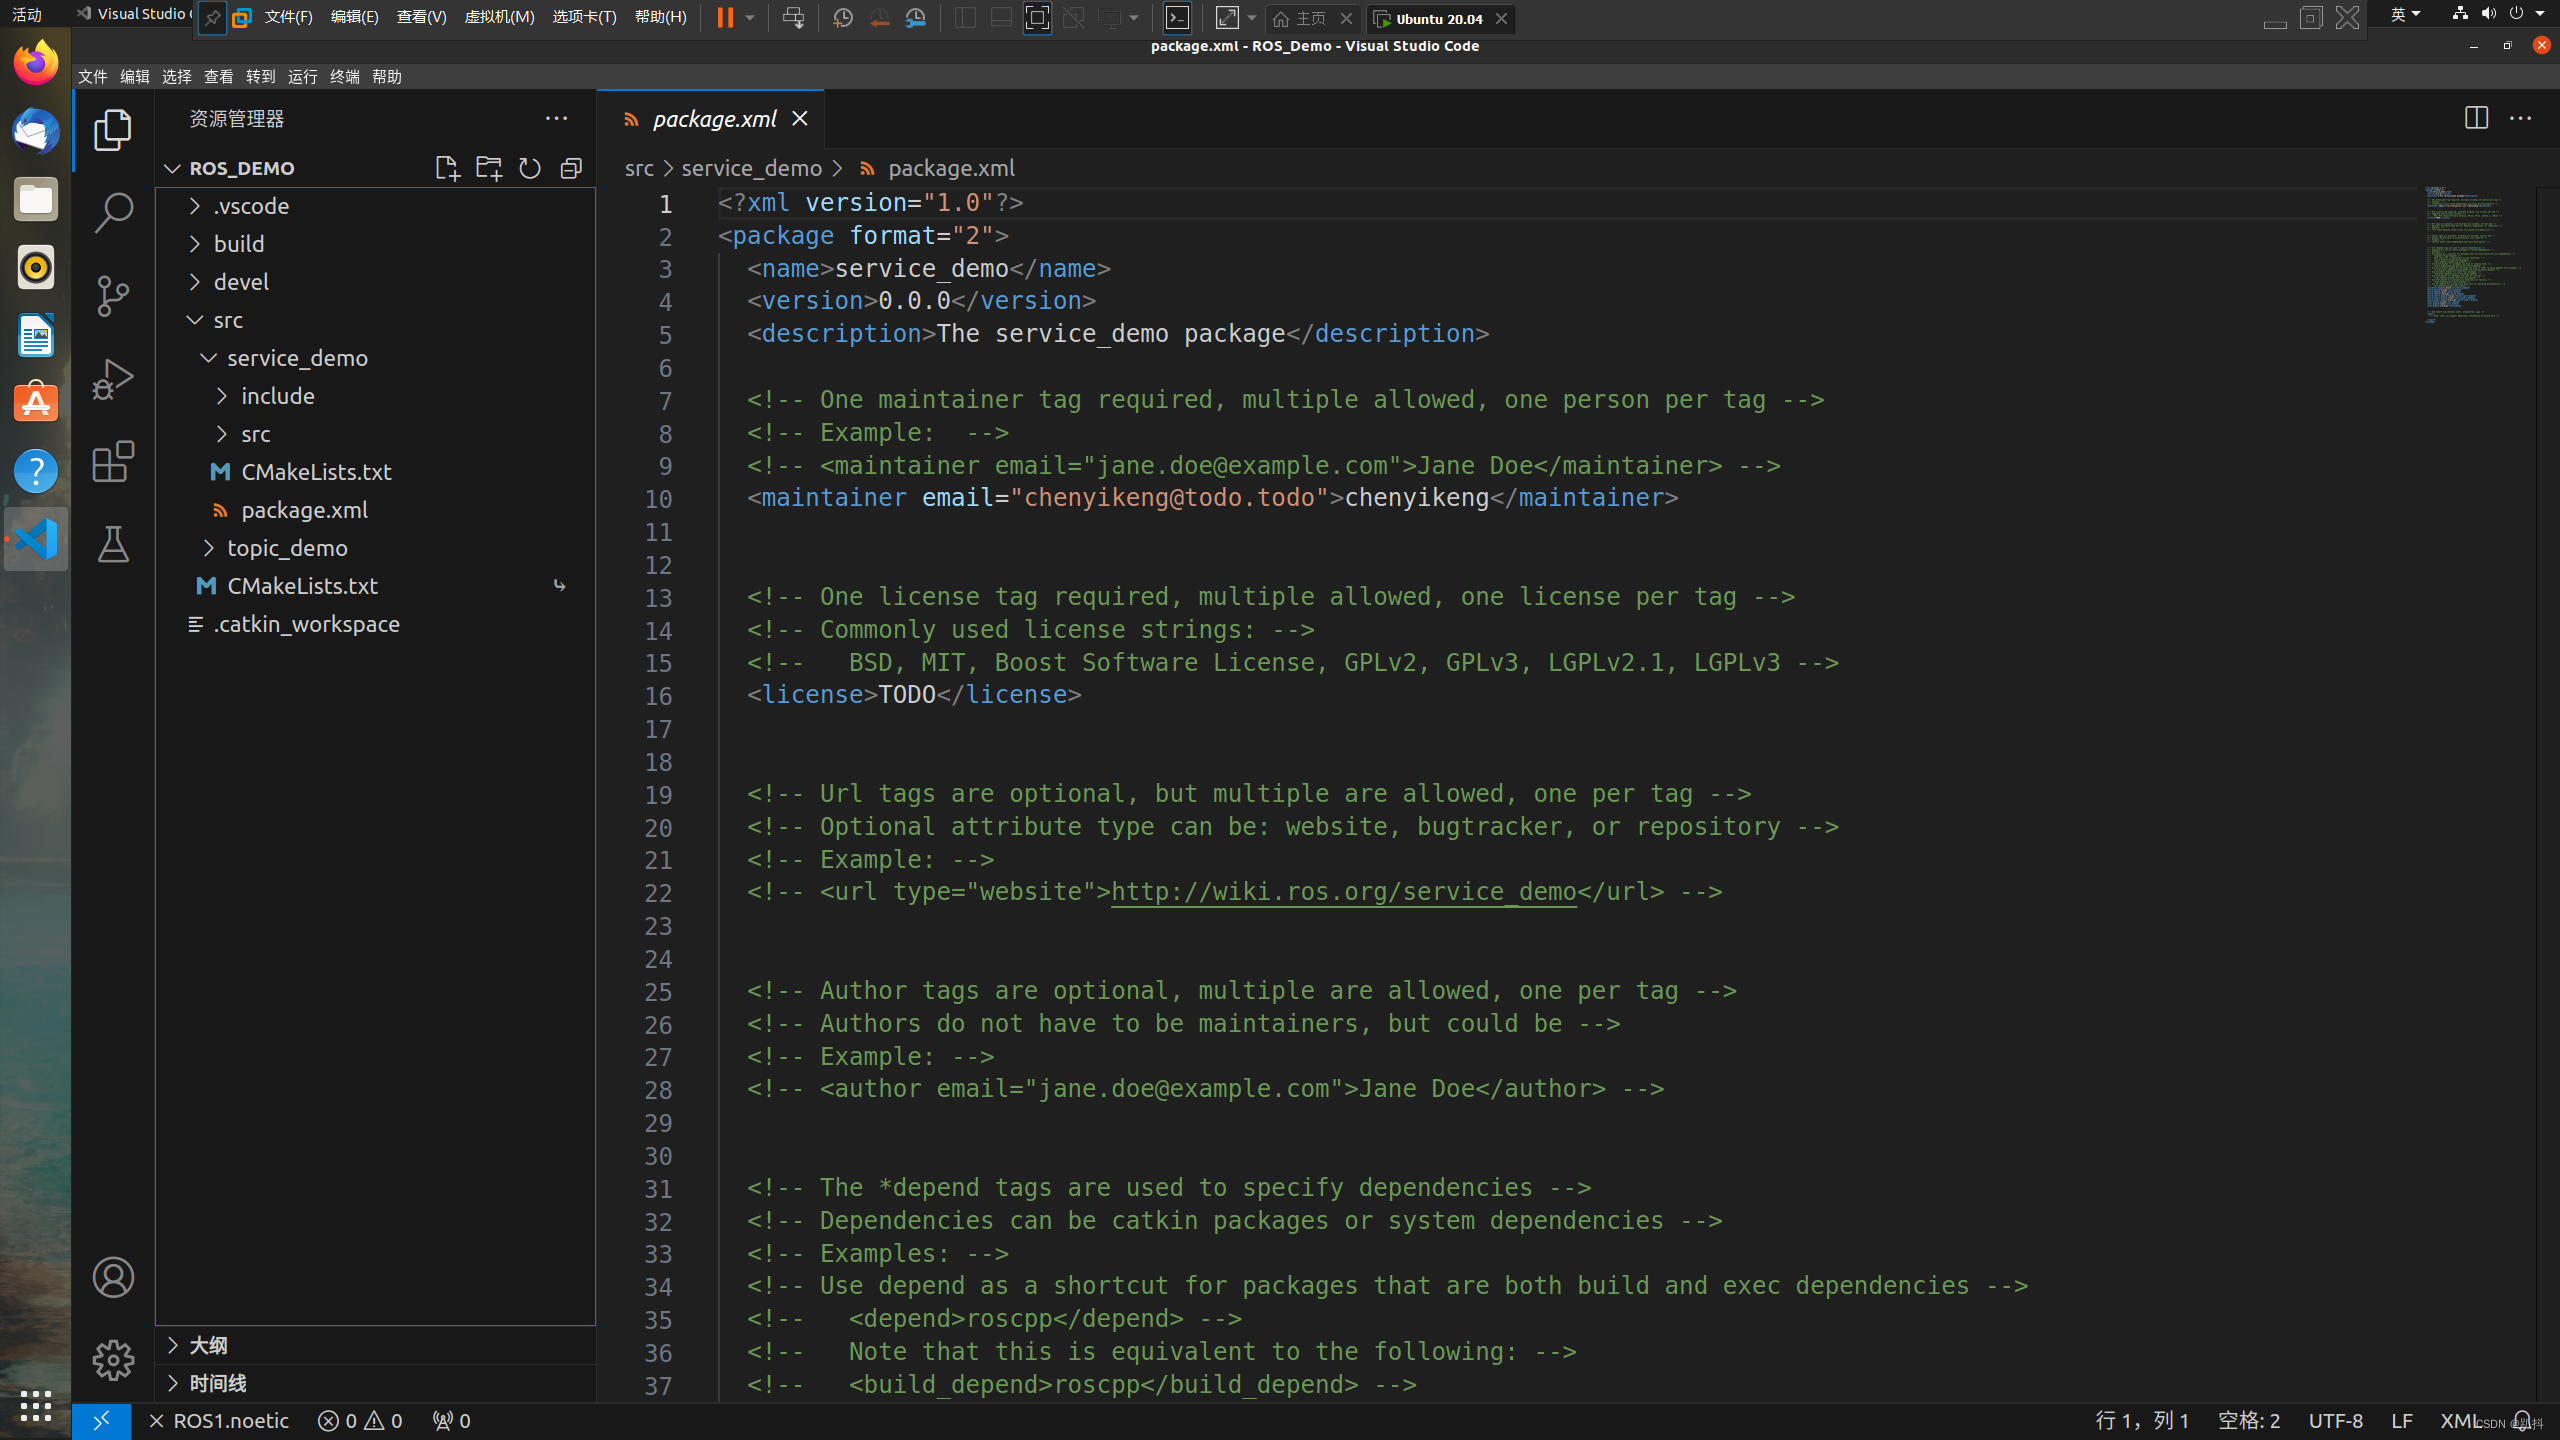Viewport: 2560px width, 1440px height.
Task: Click the error/warning status bar icon
Action: (359, 1421)
